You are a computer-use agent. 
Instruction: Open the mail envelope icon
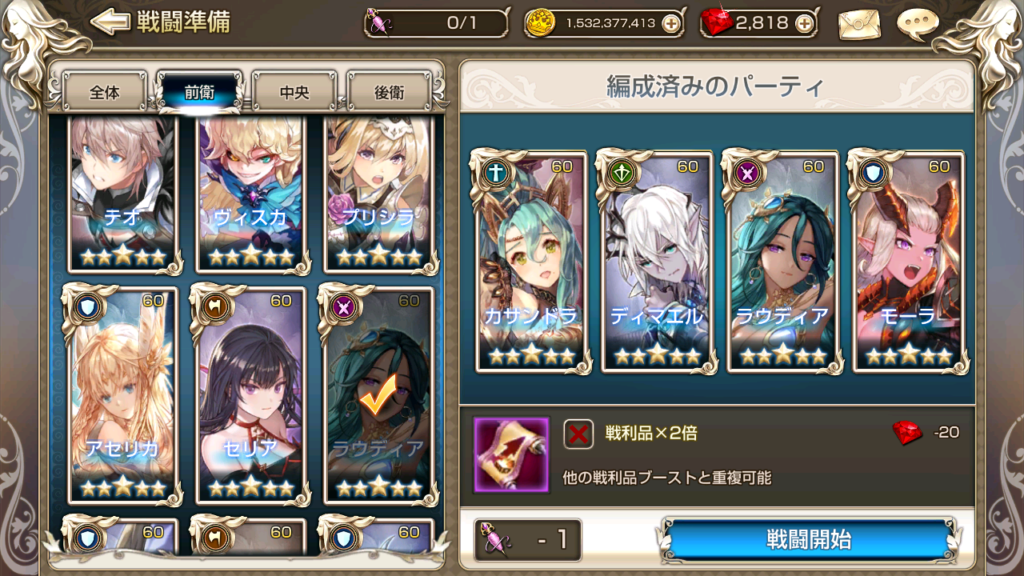[x=859, y=24]
